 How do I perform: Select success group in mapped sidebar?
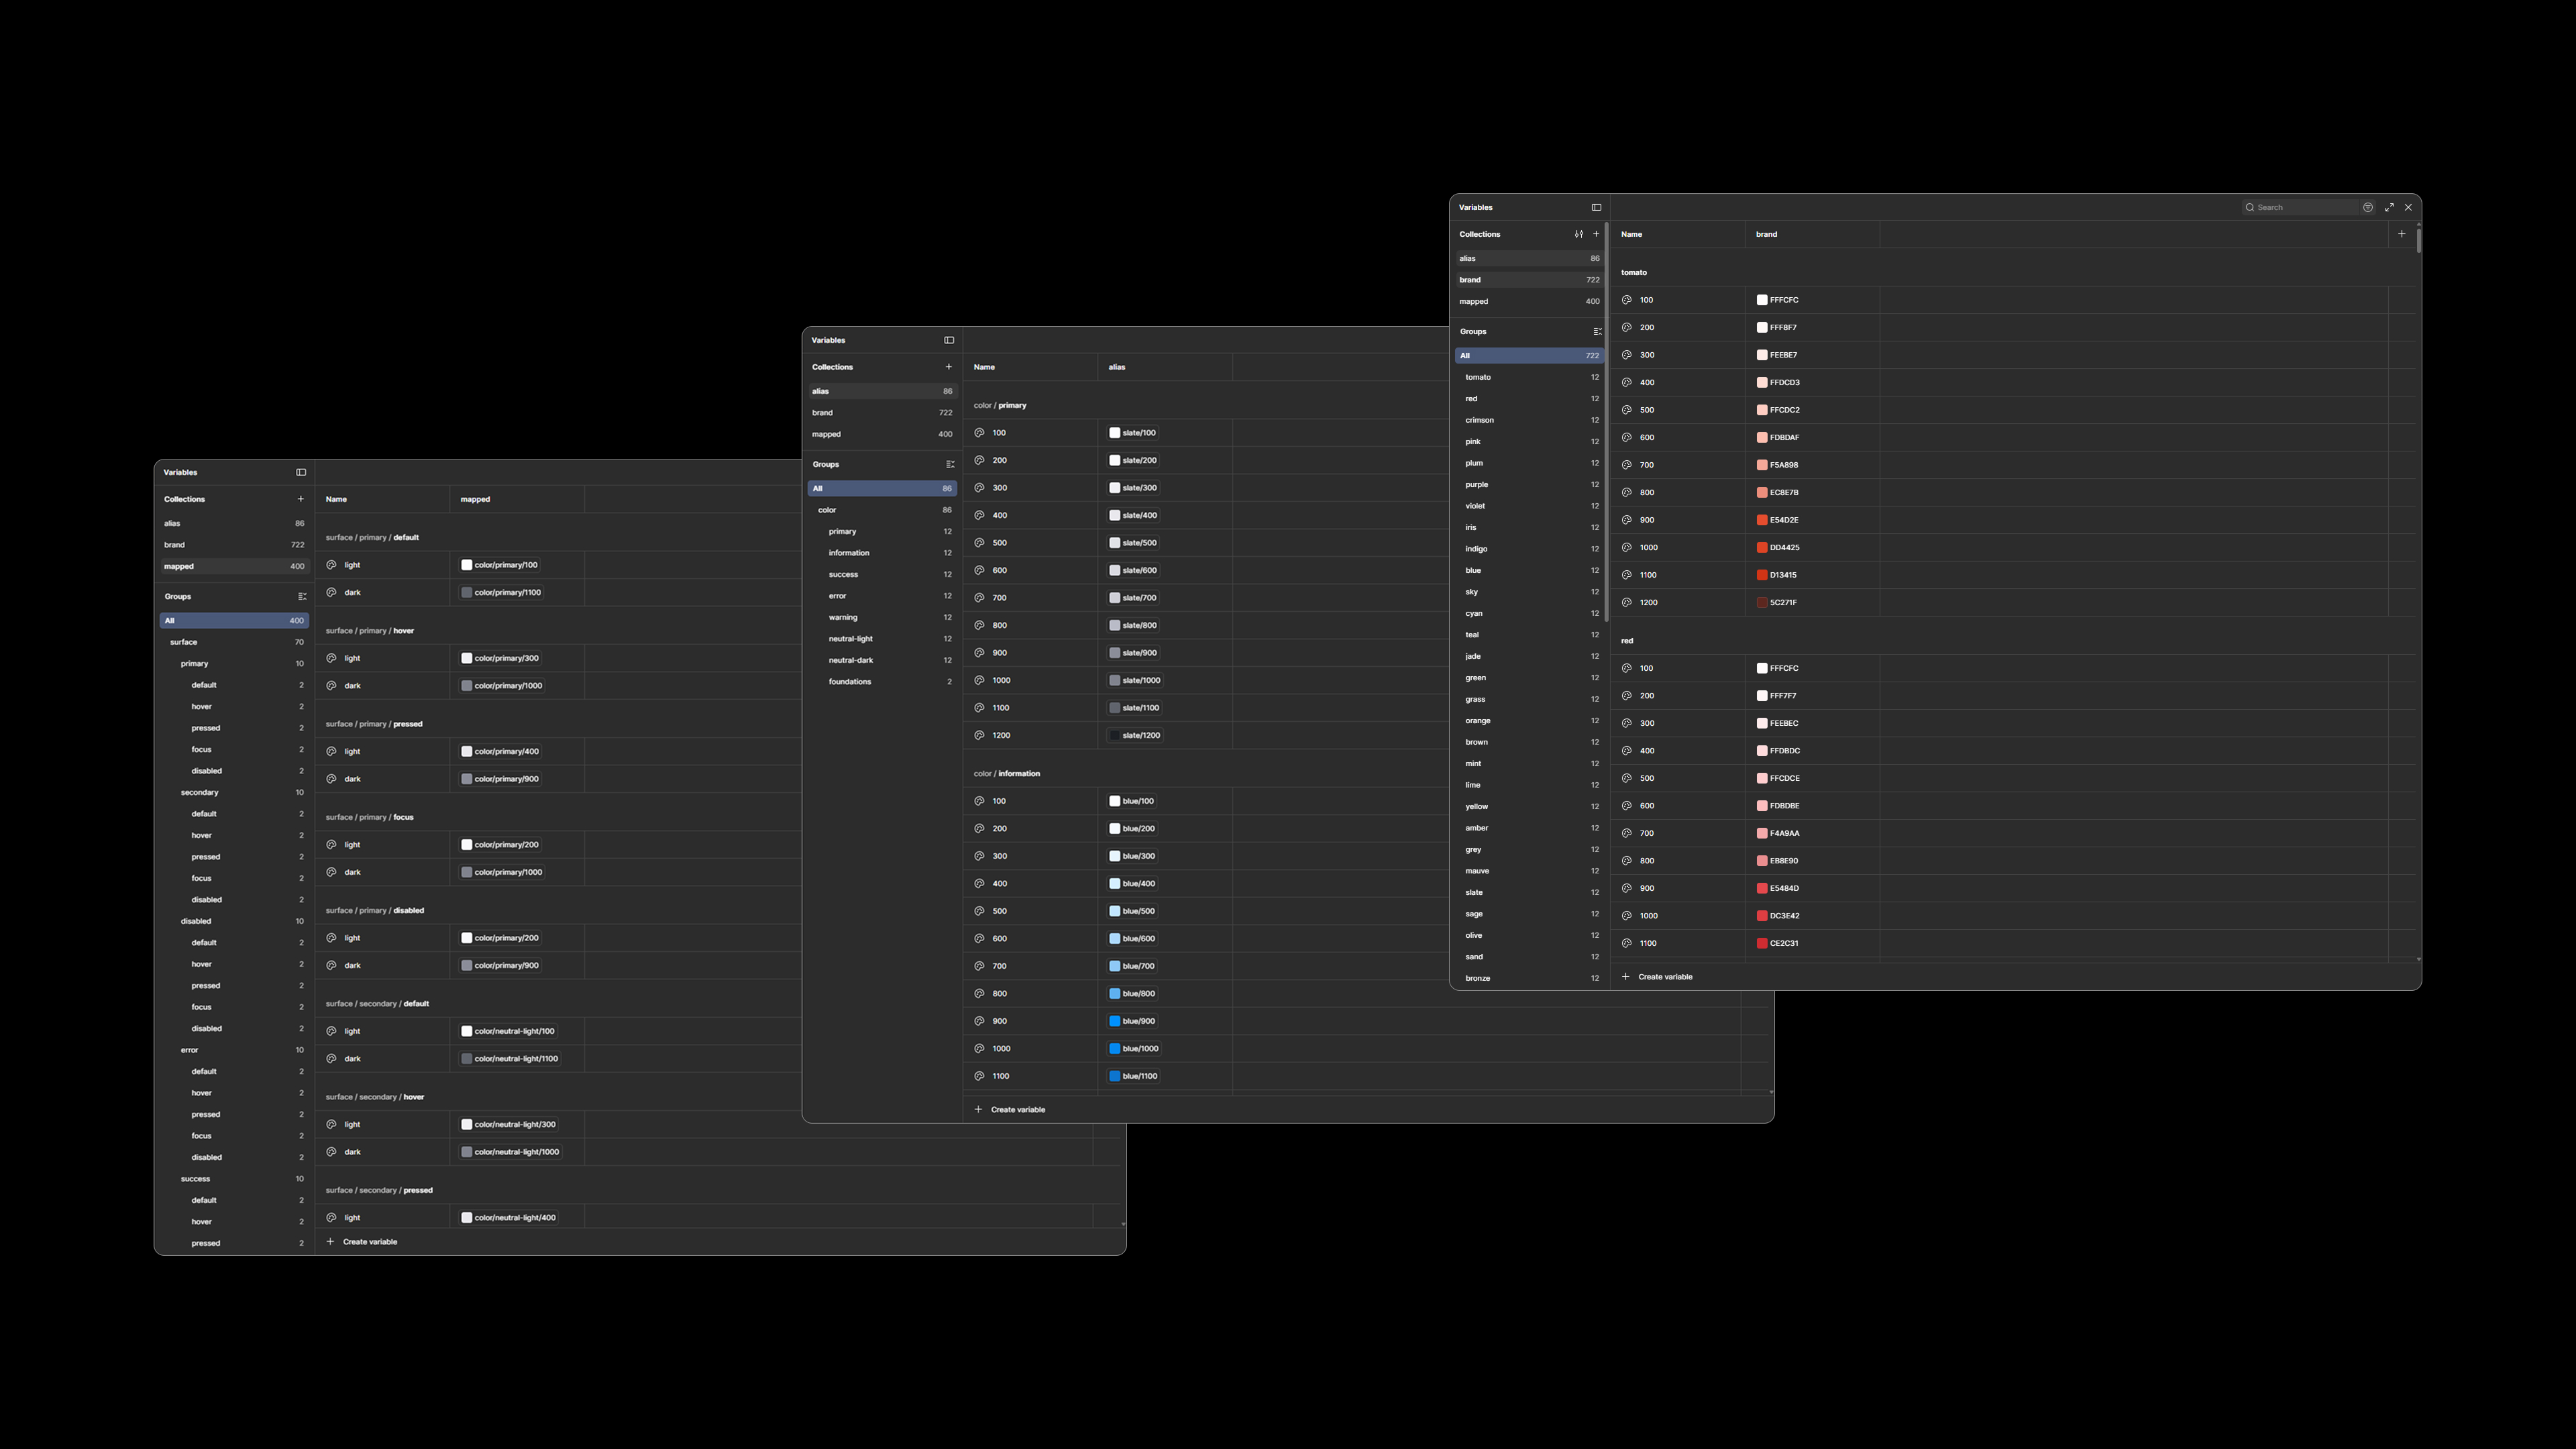234,1179
